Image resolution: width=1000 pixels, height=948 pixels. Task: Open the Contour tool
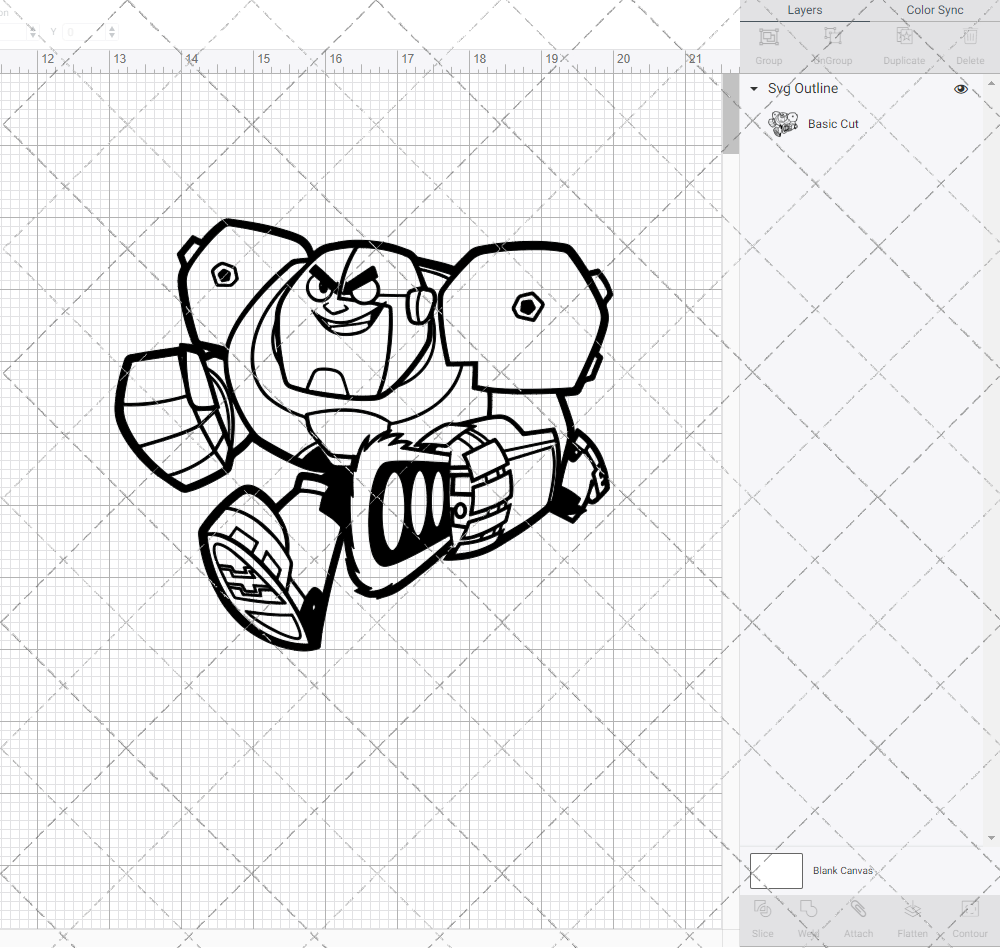(x=969, y=918)
